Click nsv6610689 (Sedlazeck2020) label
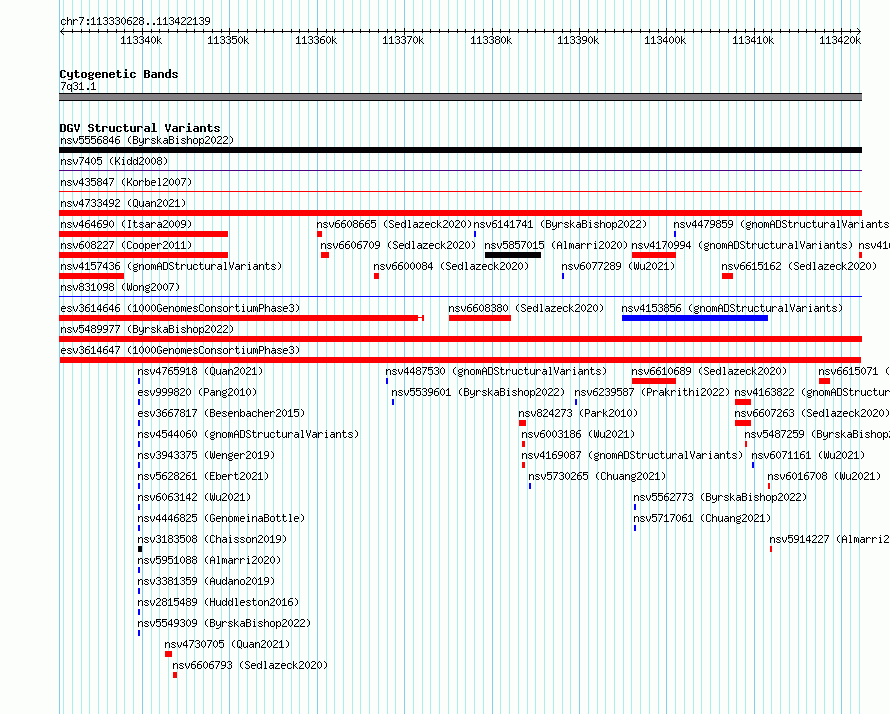890x714 pixels. 710,371
